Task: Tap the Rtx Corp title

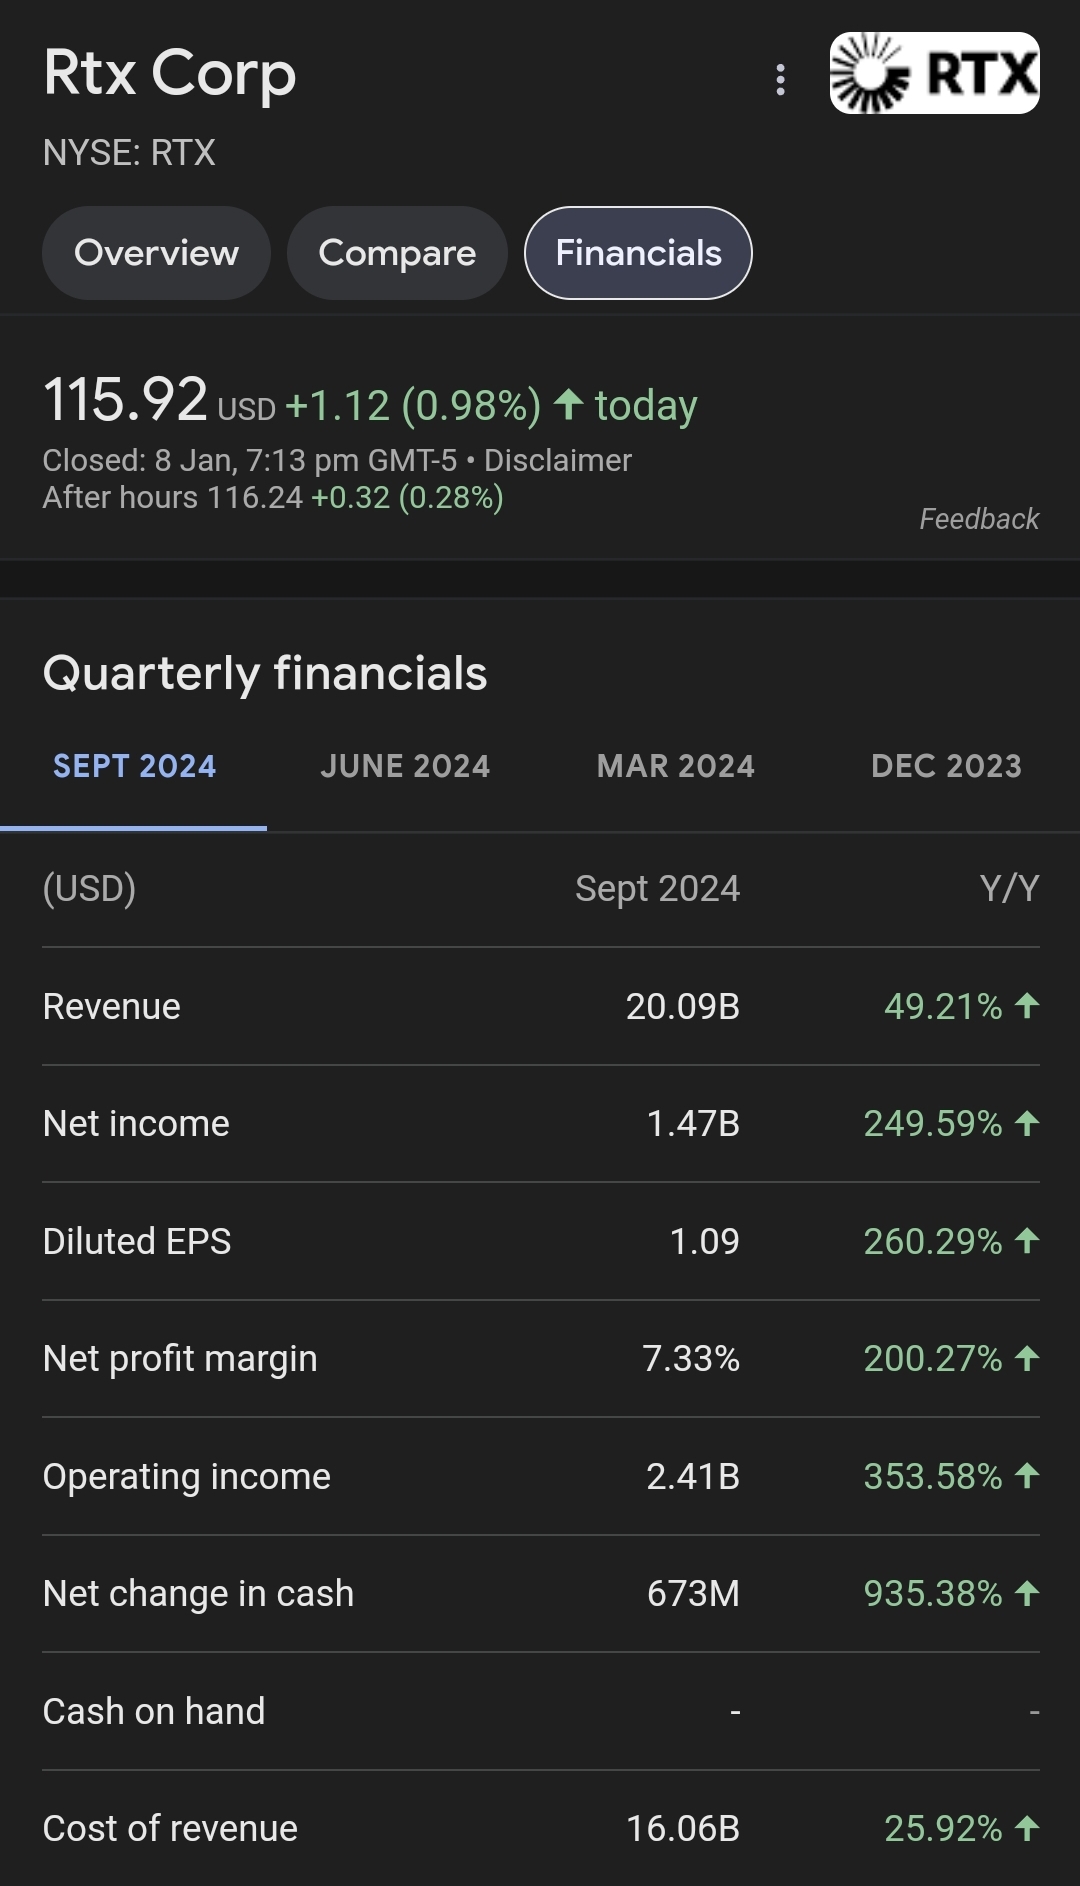Action: click(170, 73)
